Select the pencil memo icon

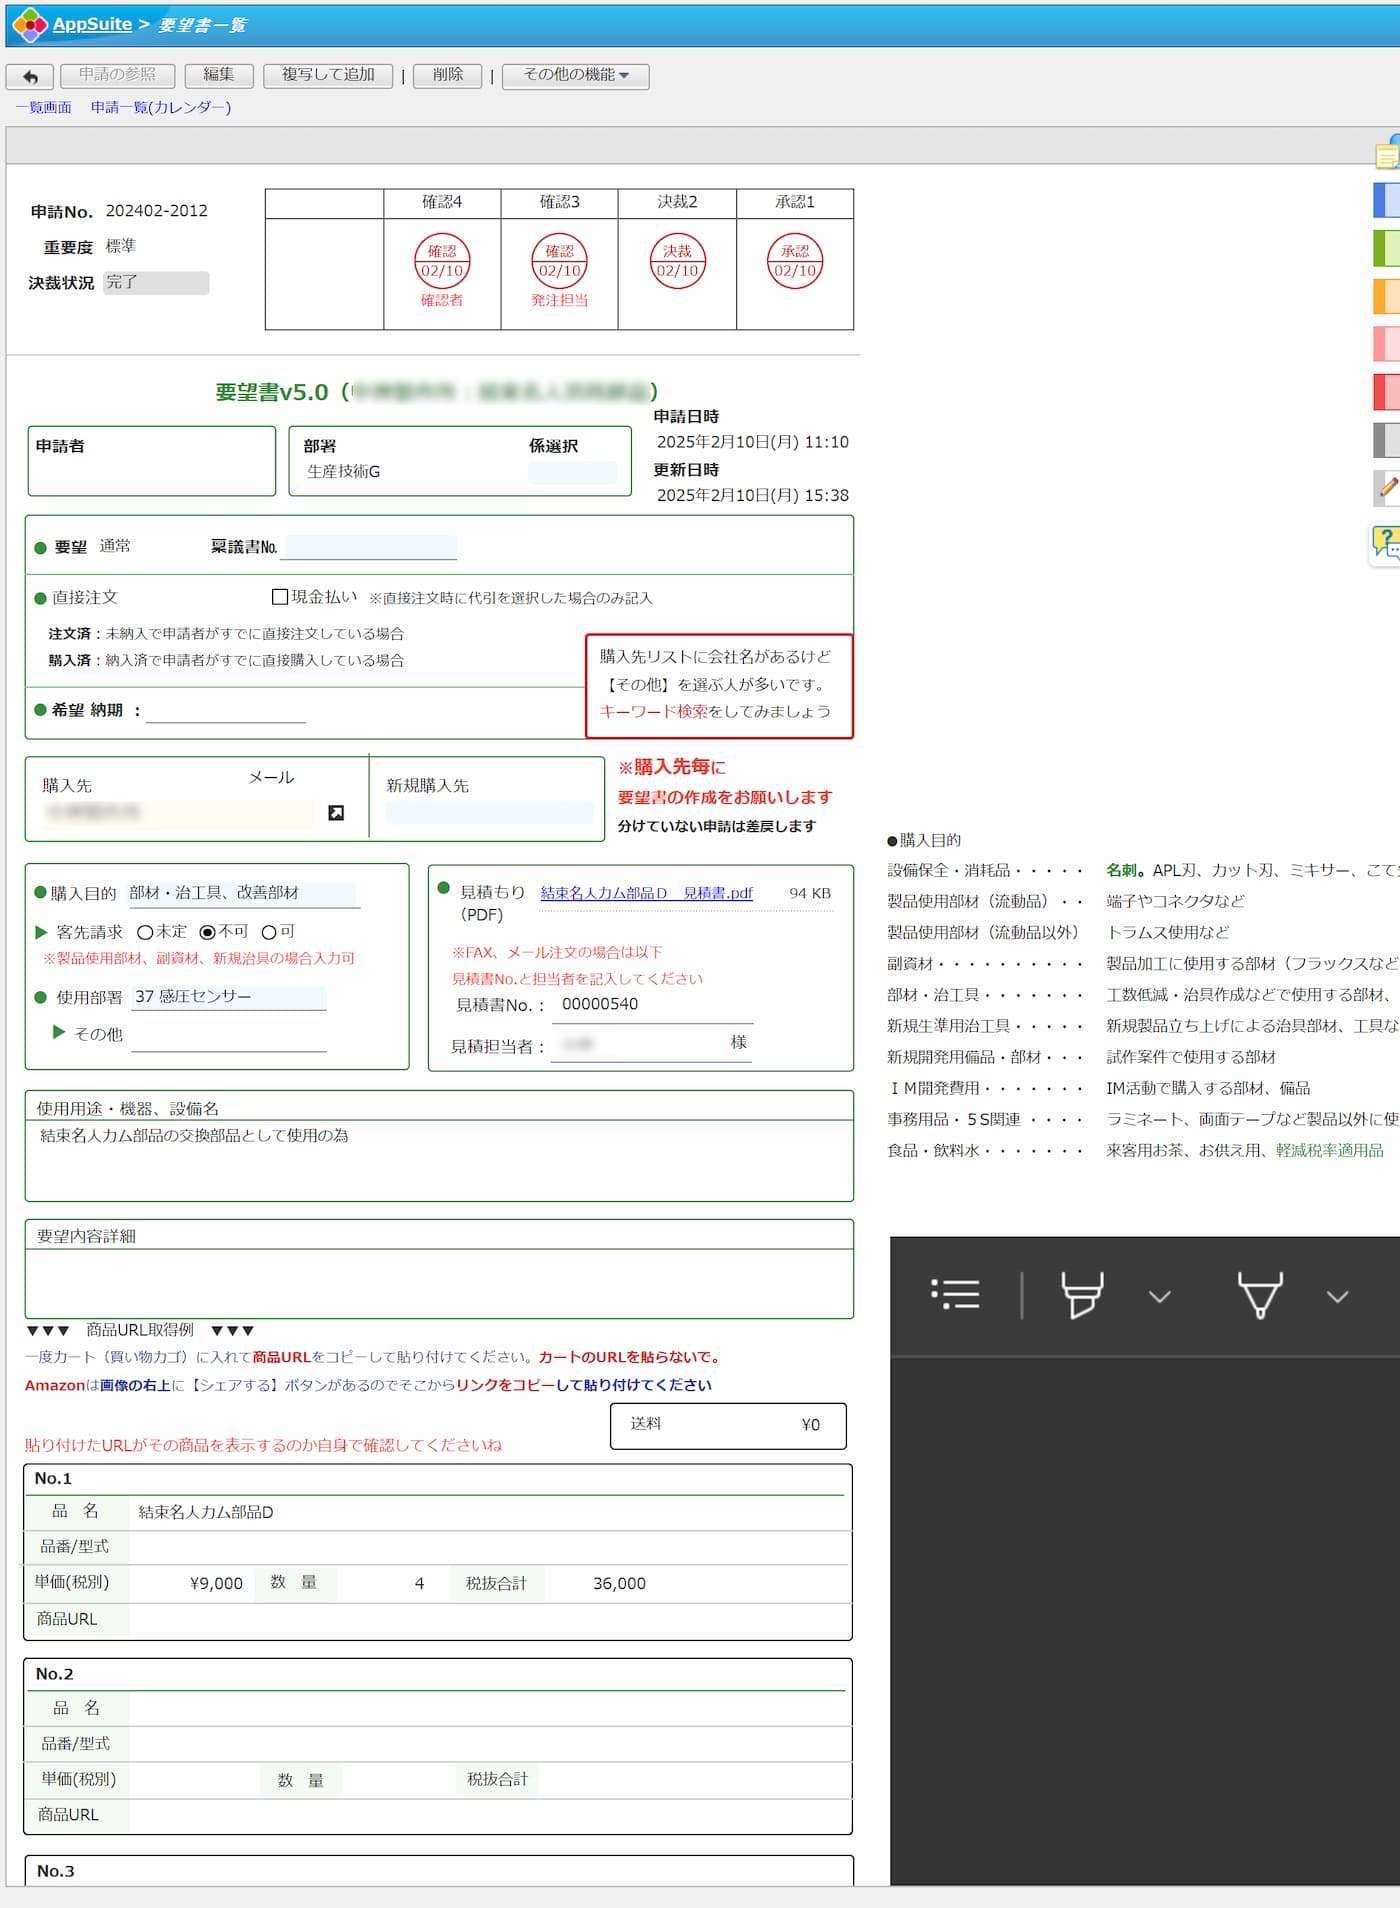(1387, 487)
